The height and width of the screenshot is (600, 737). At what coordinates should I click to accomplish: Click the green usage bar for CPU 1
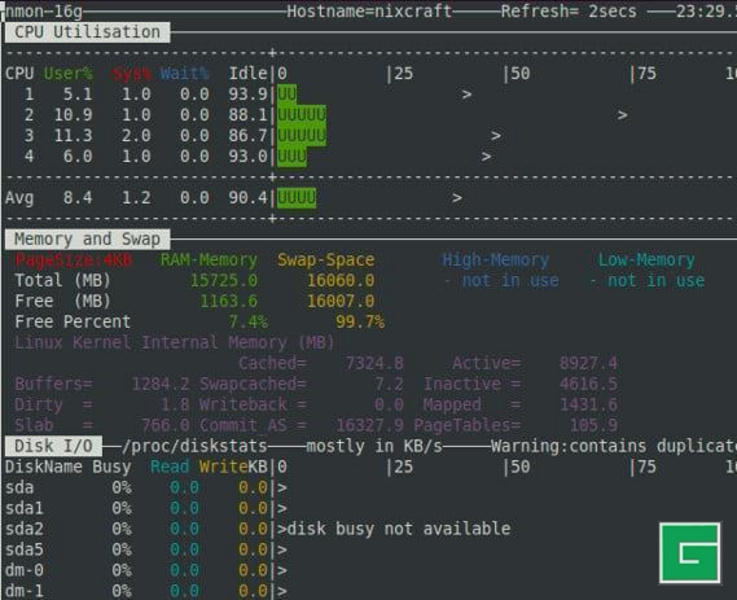[287, 94]
